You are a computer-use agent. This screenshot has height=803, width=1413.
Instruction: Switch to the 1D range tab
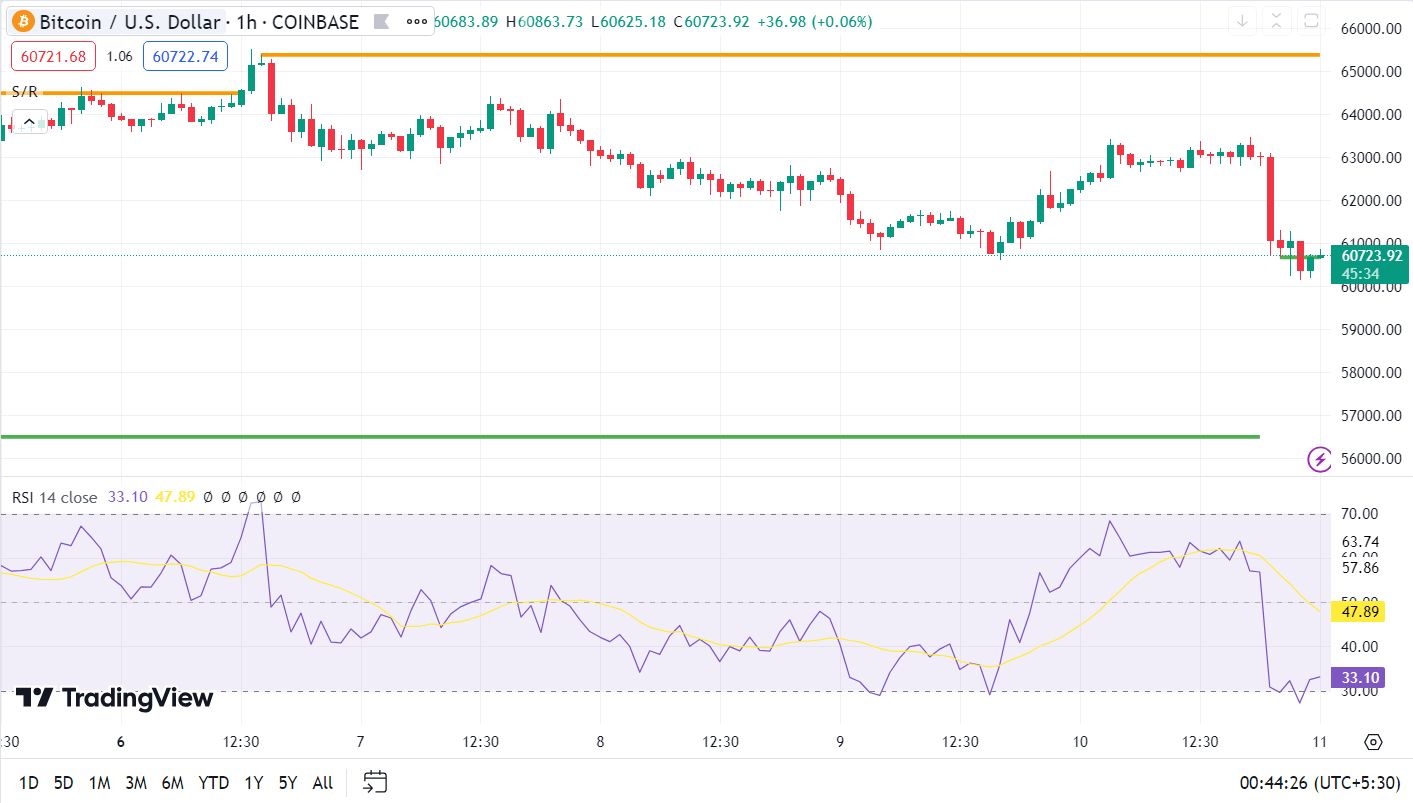point(27,782)
